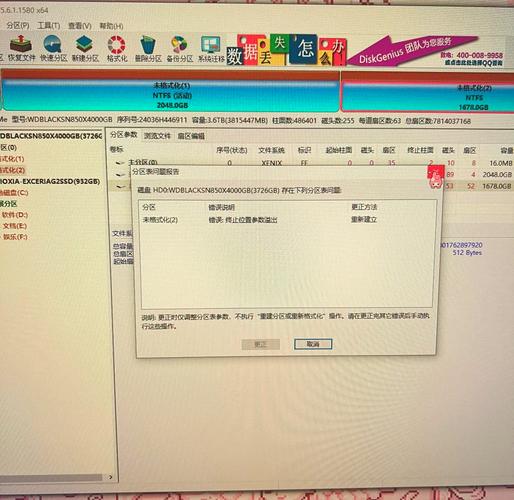This screenshot has width=514, height=500.
Task: Select the 快速分区 quick partition tool
Action: 53,48
